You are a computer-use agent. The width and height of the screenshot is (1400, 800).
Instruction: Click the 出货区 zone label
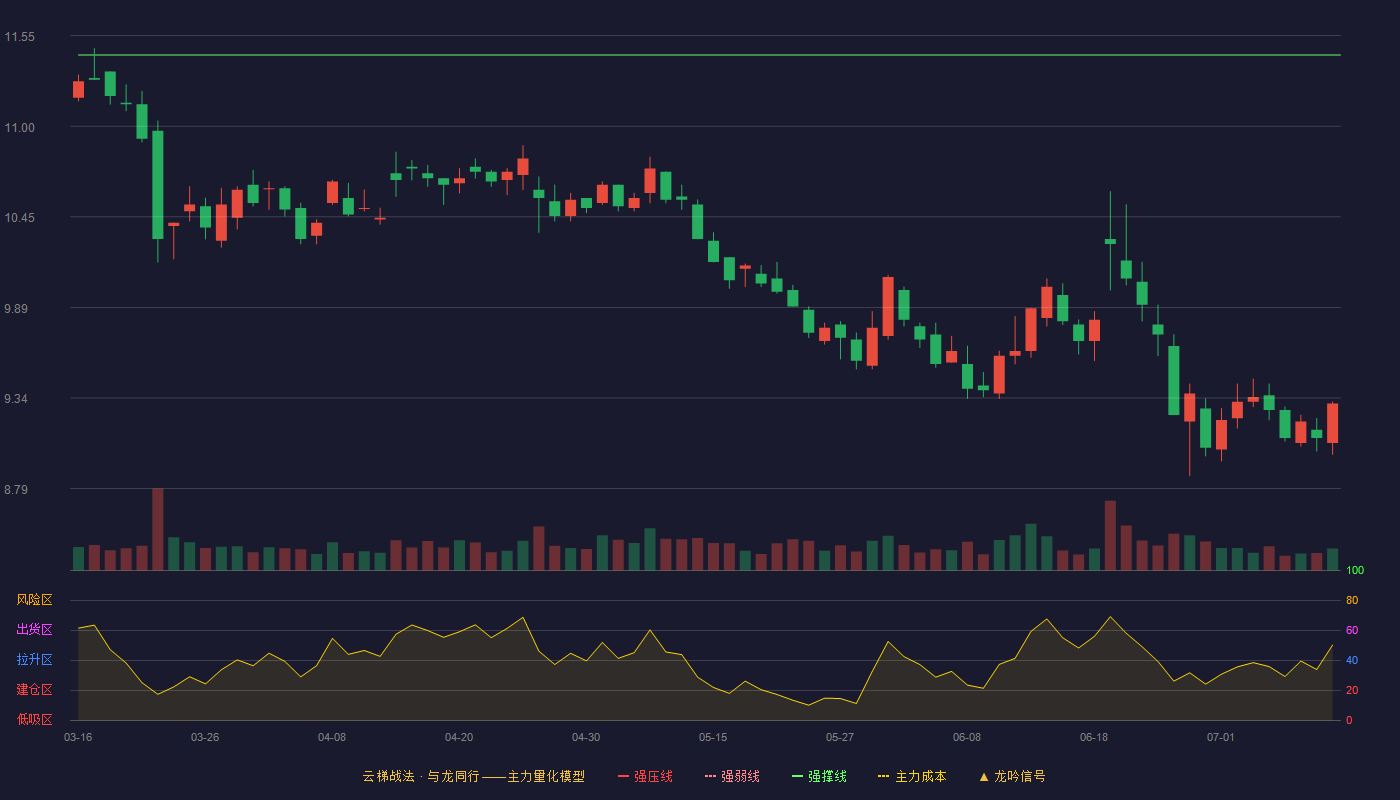pos(34,630)
